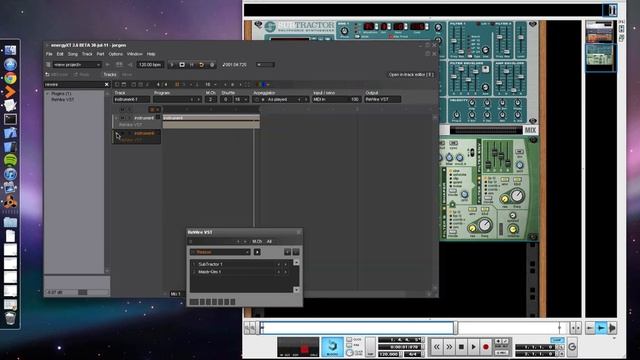The height and width of the screenshot is (360, 640).
Task: Click the play arrow button in ReWire VST
Action: point(257,252)
